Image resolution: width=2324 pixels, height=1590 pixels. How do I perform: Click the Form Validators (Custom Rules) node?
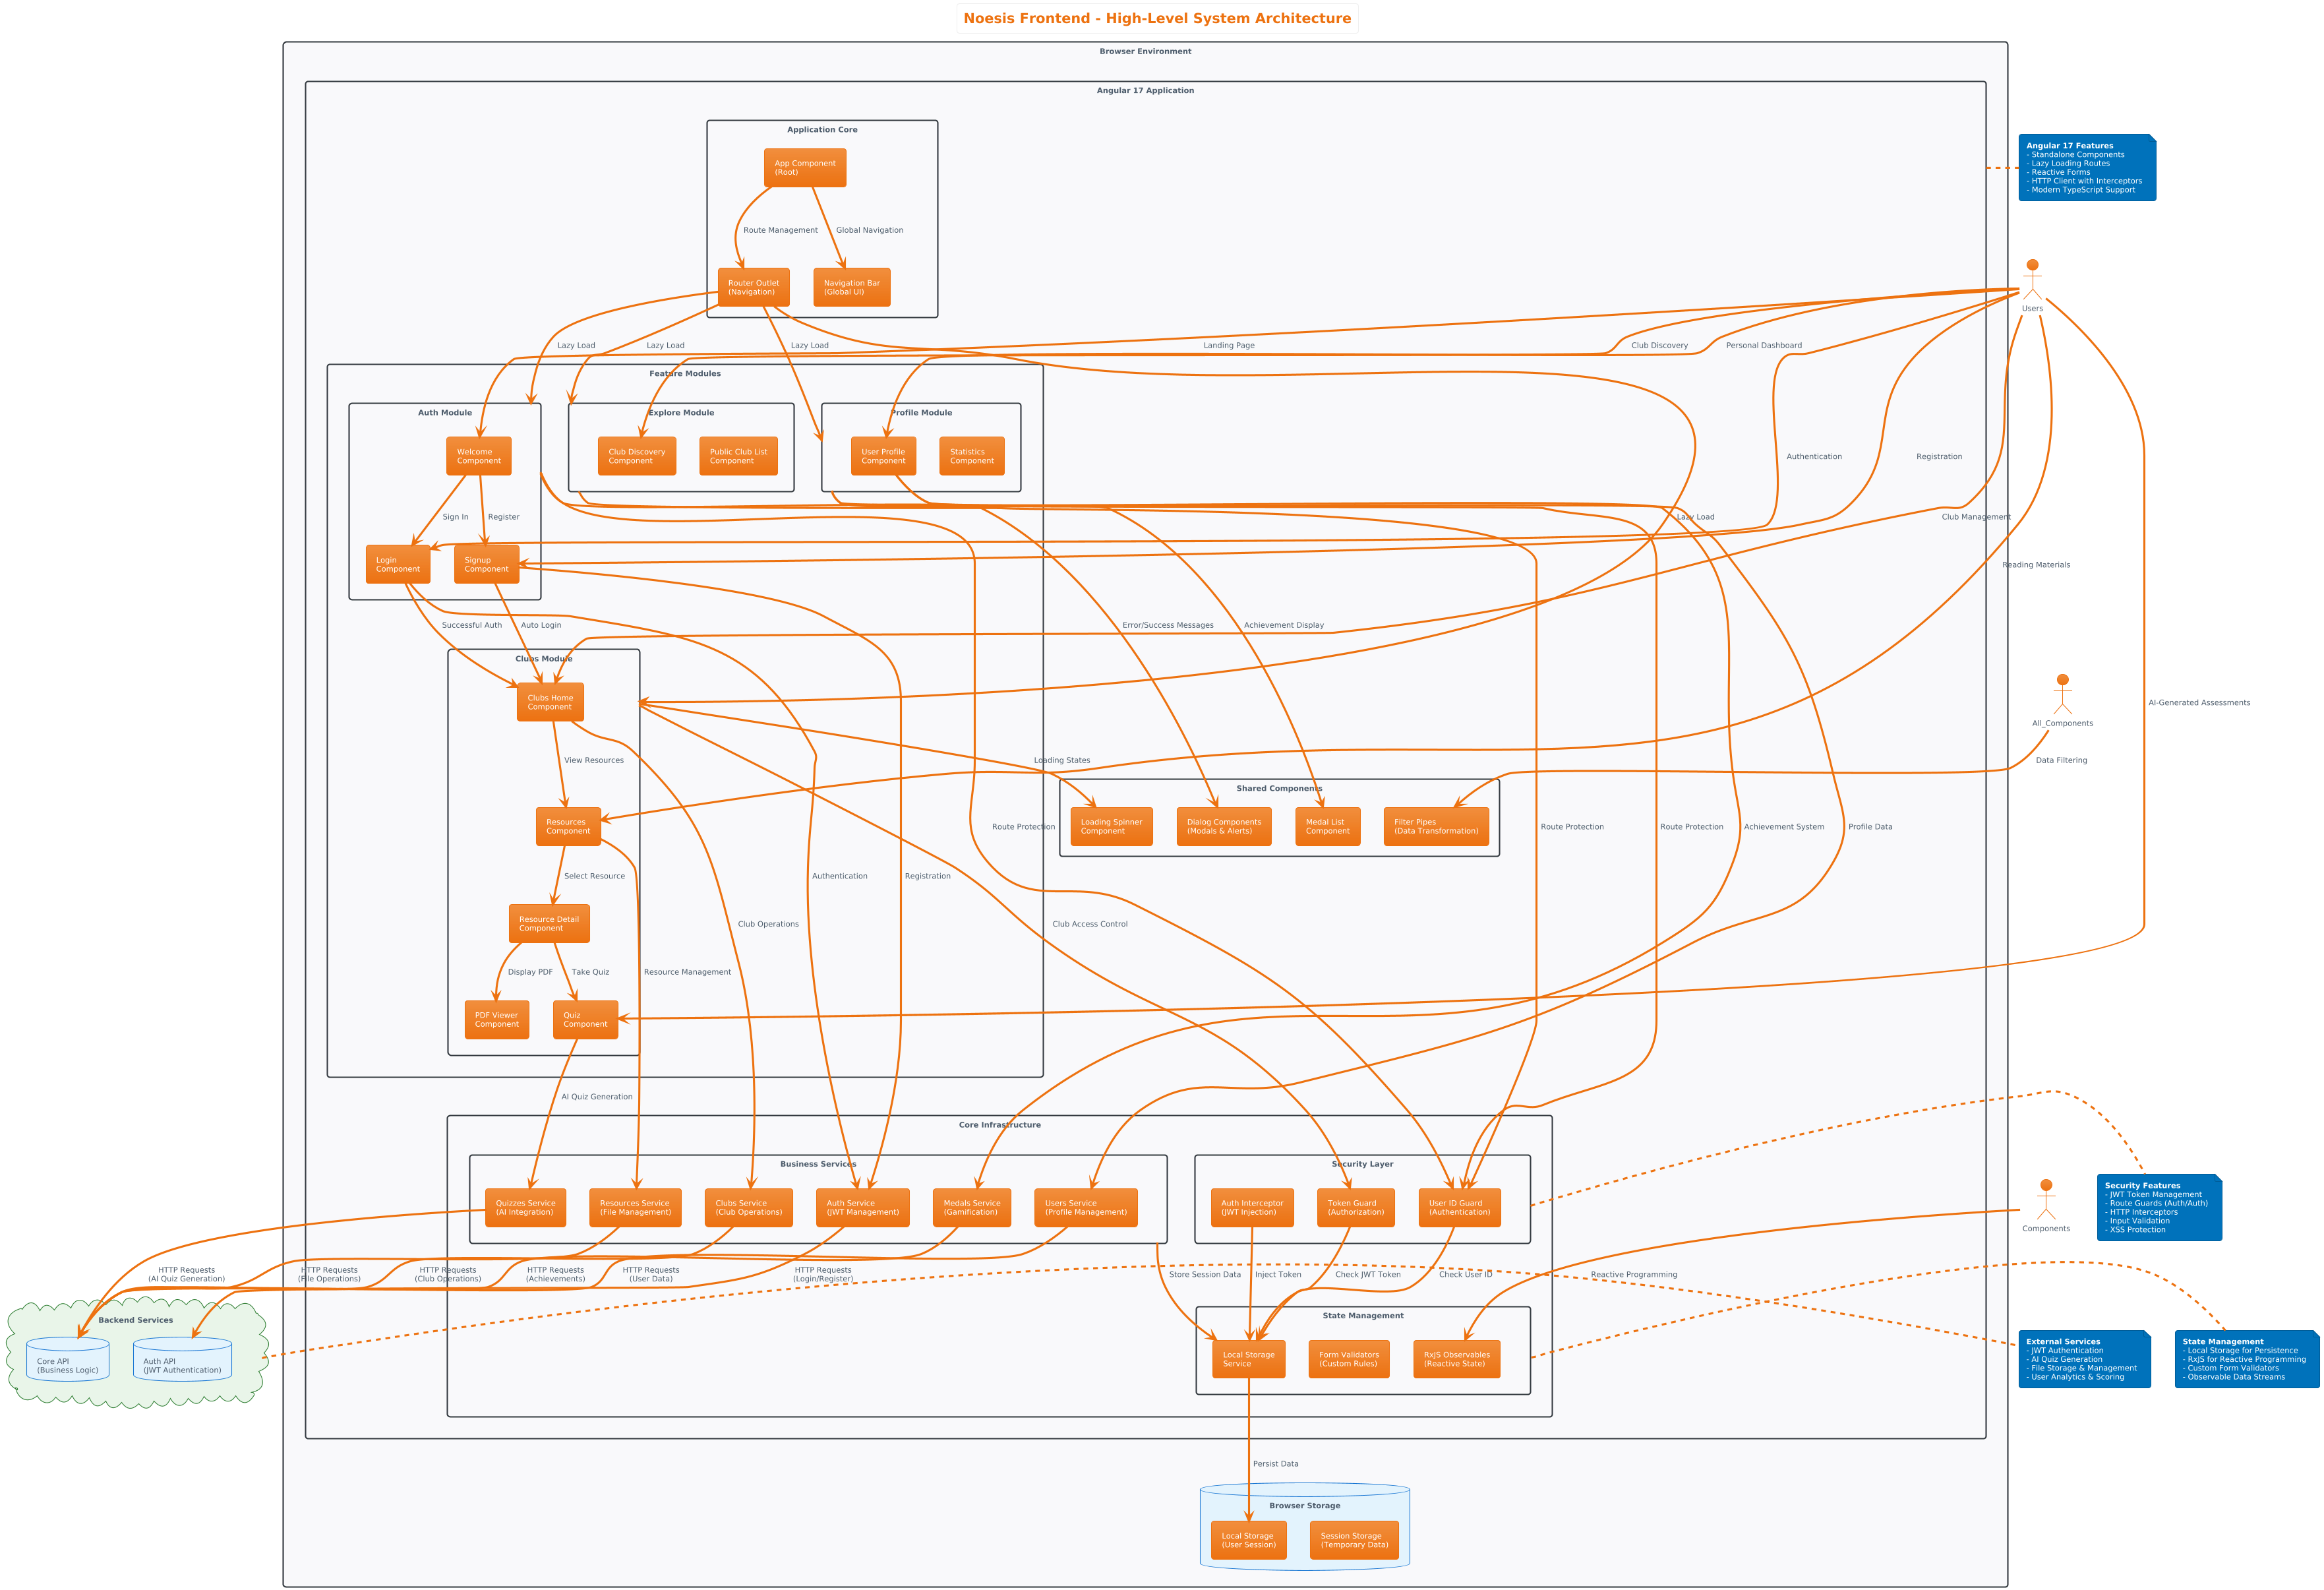[x=1349, y=1359]
